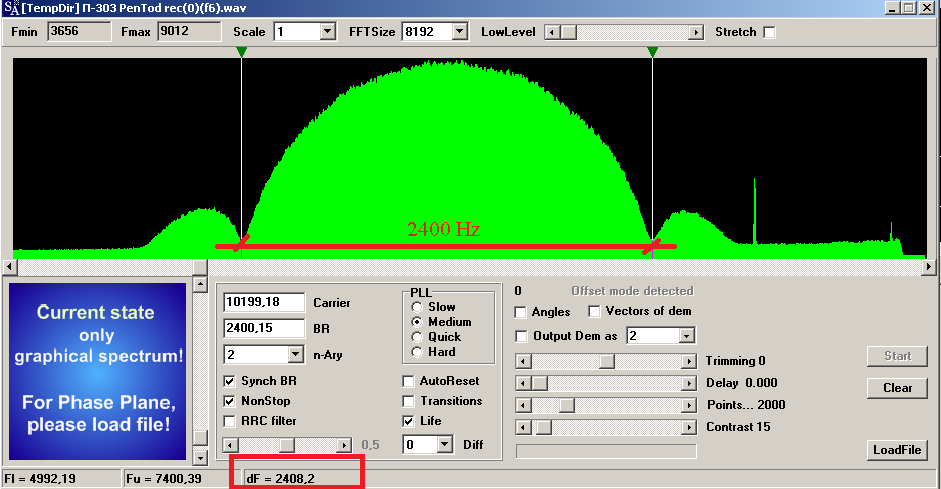Open the n-Ary dropdown

point(295,355)
